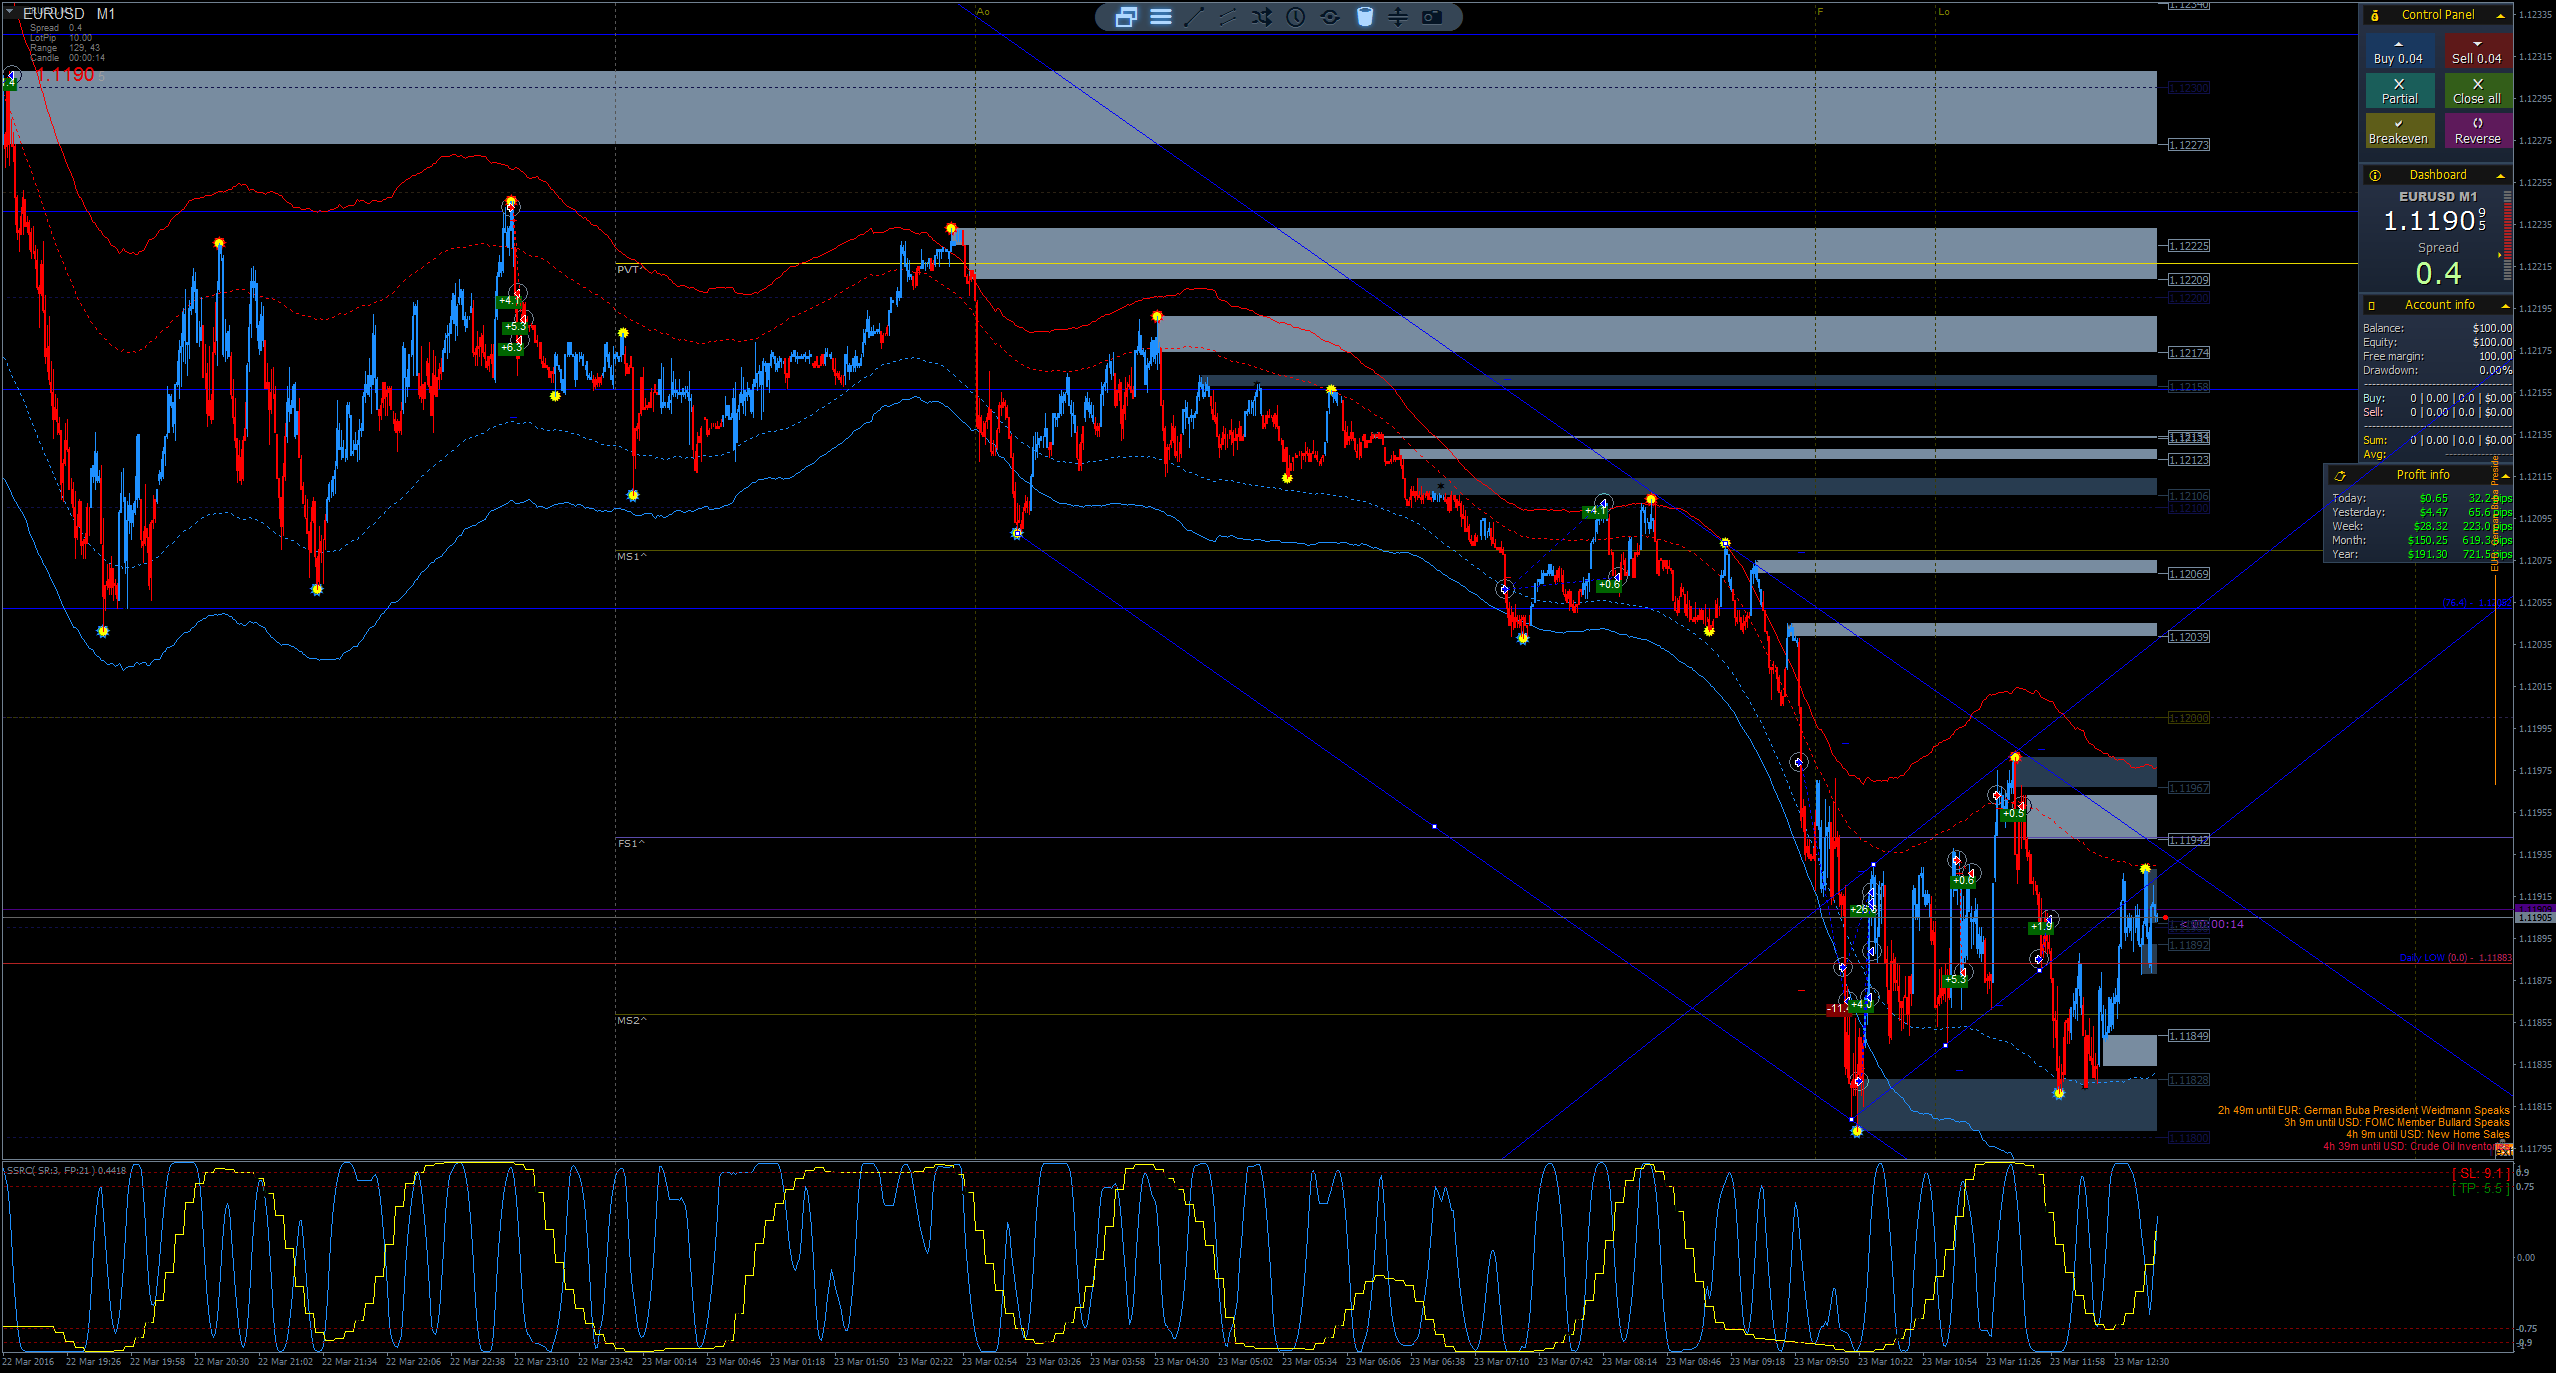Click the Dashboard info circle icon
The width and height of the screenshot is (2556, 1373).
2375,175
